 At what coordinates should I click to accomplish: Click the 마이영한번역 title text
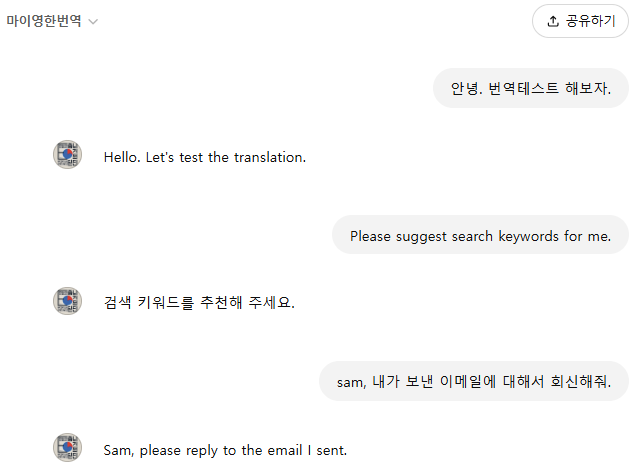pos(44,21)
